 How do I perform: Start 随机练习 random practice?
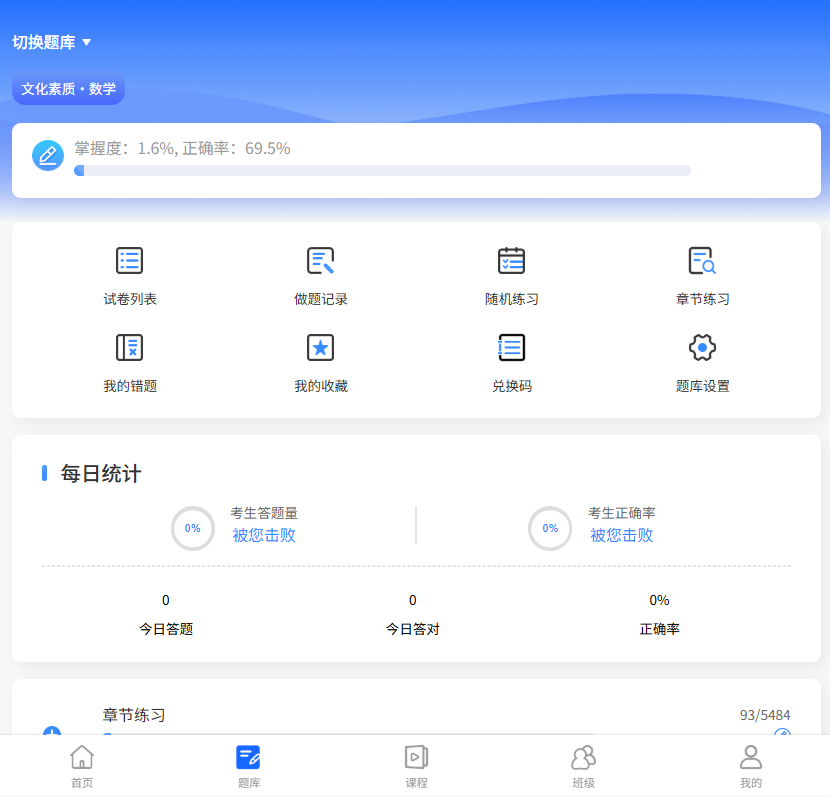[511, 261]
